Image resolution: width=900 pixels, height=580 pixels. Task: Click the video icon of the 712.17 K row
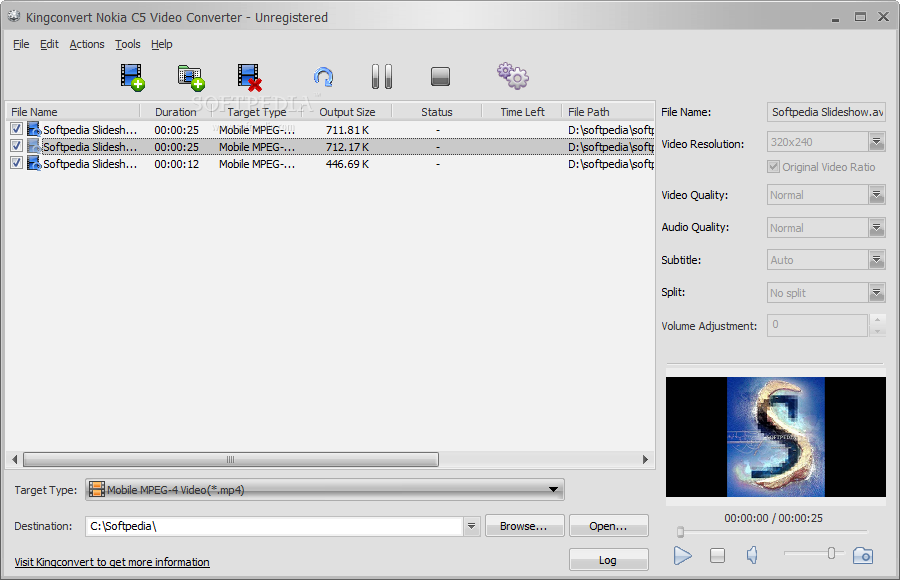(x=34, y=146)
